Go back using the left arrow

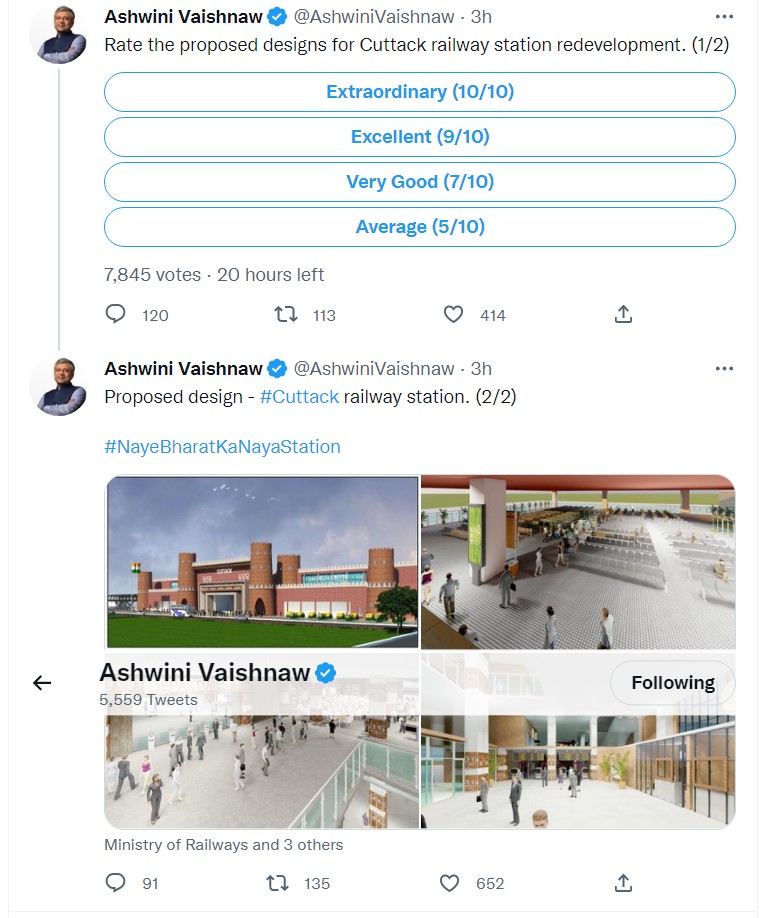42,683
